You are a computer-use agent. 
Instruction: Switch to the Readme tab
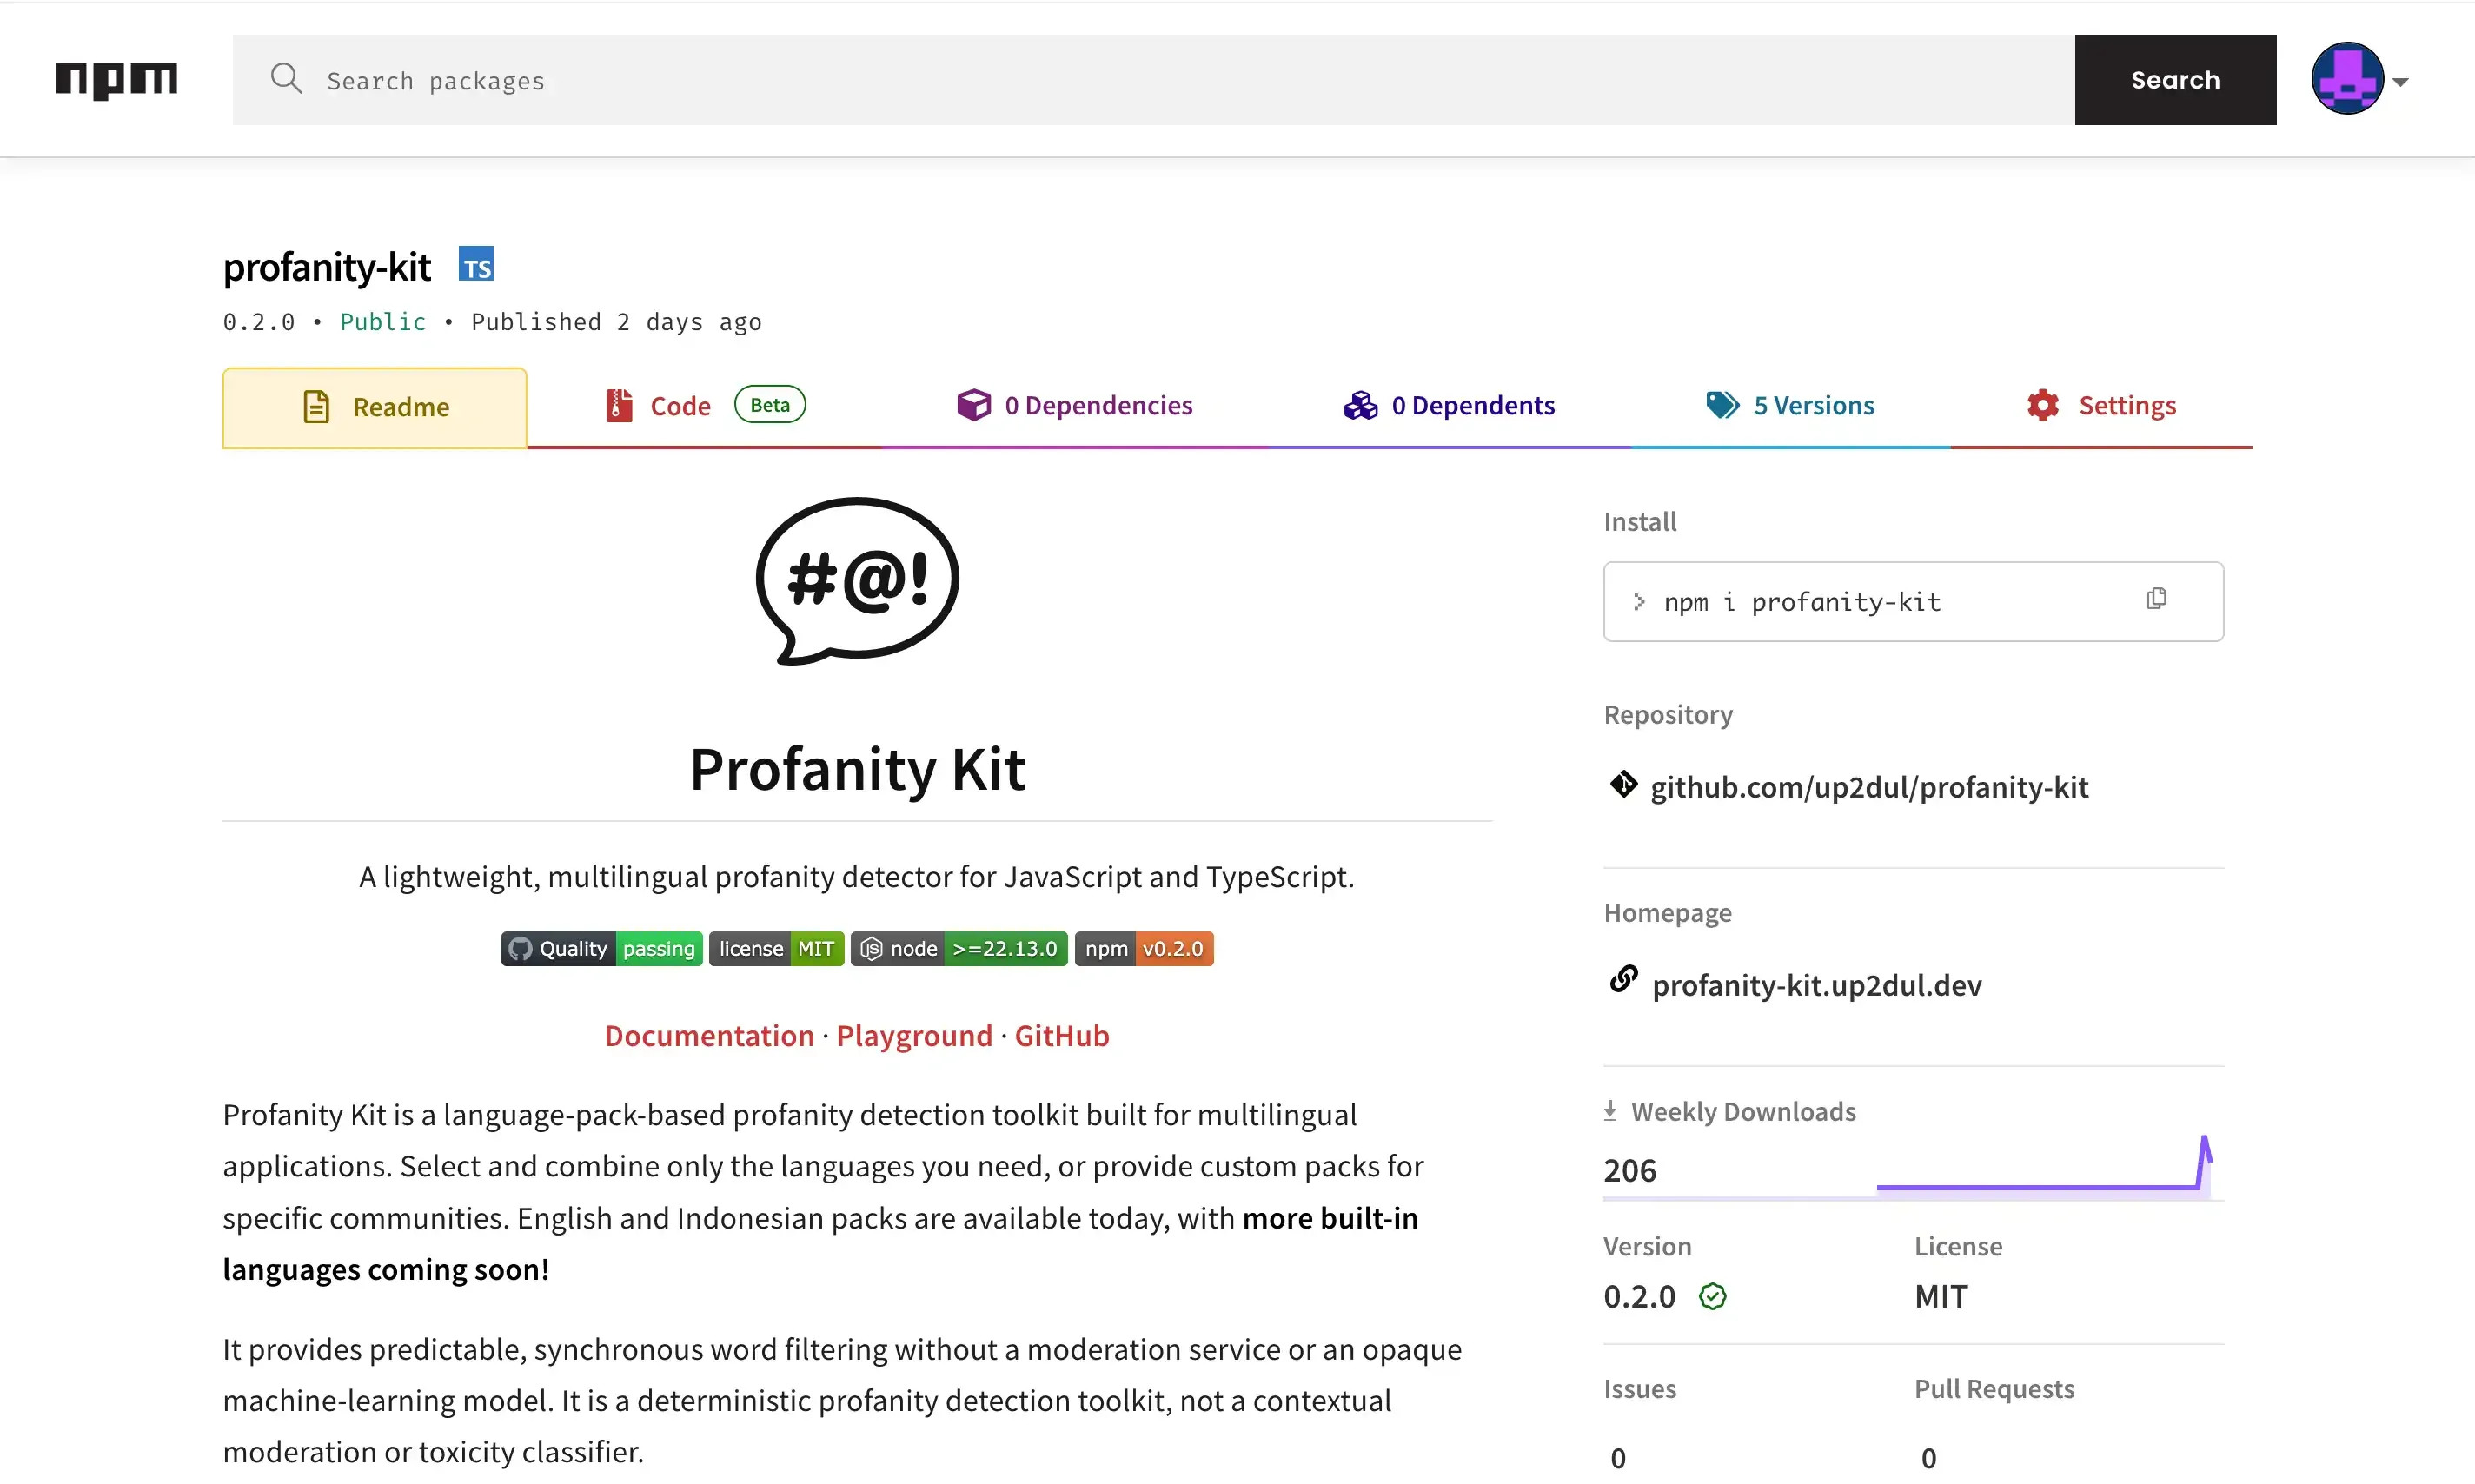pos(375,407)
